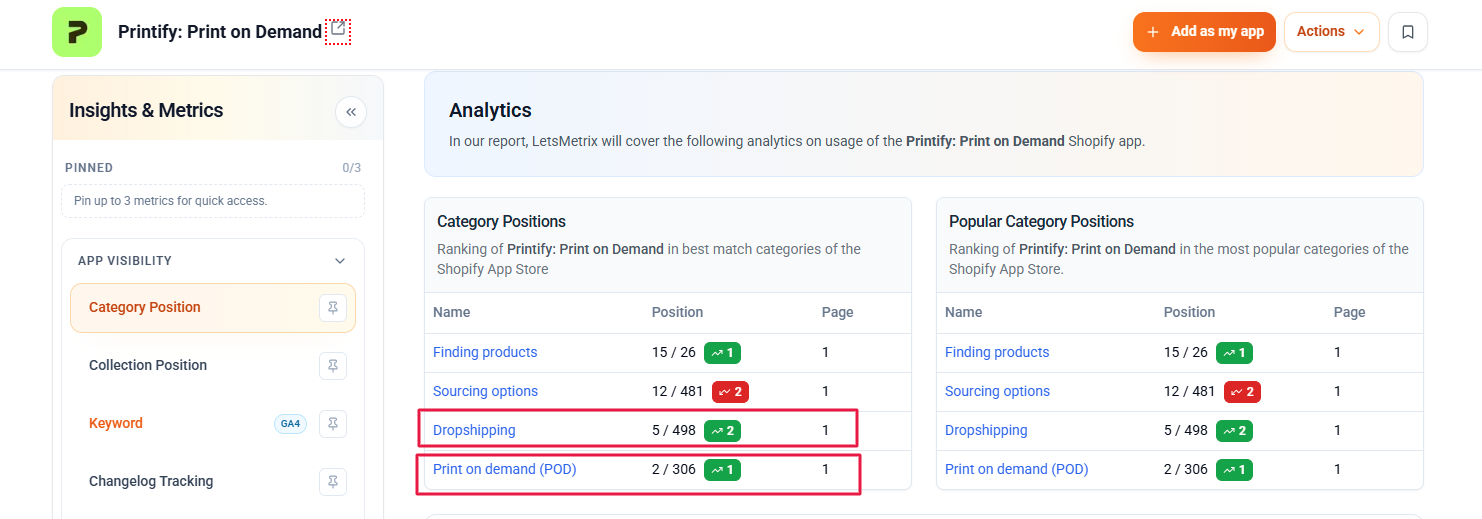Pin the Changelog Tracking metric
The height and width of the screenshot is (519, 1482).
[333, 482]
